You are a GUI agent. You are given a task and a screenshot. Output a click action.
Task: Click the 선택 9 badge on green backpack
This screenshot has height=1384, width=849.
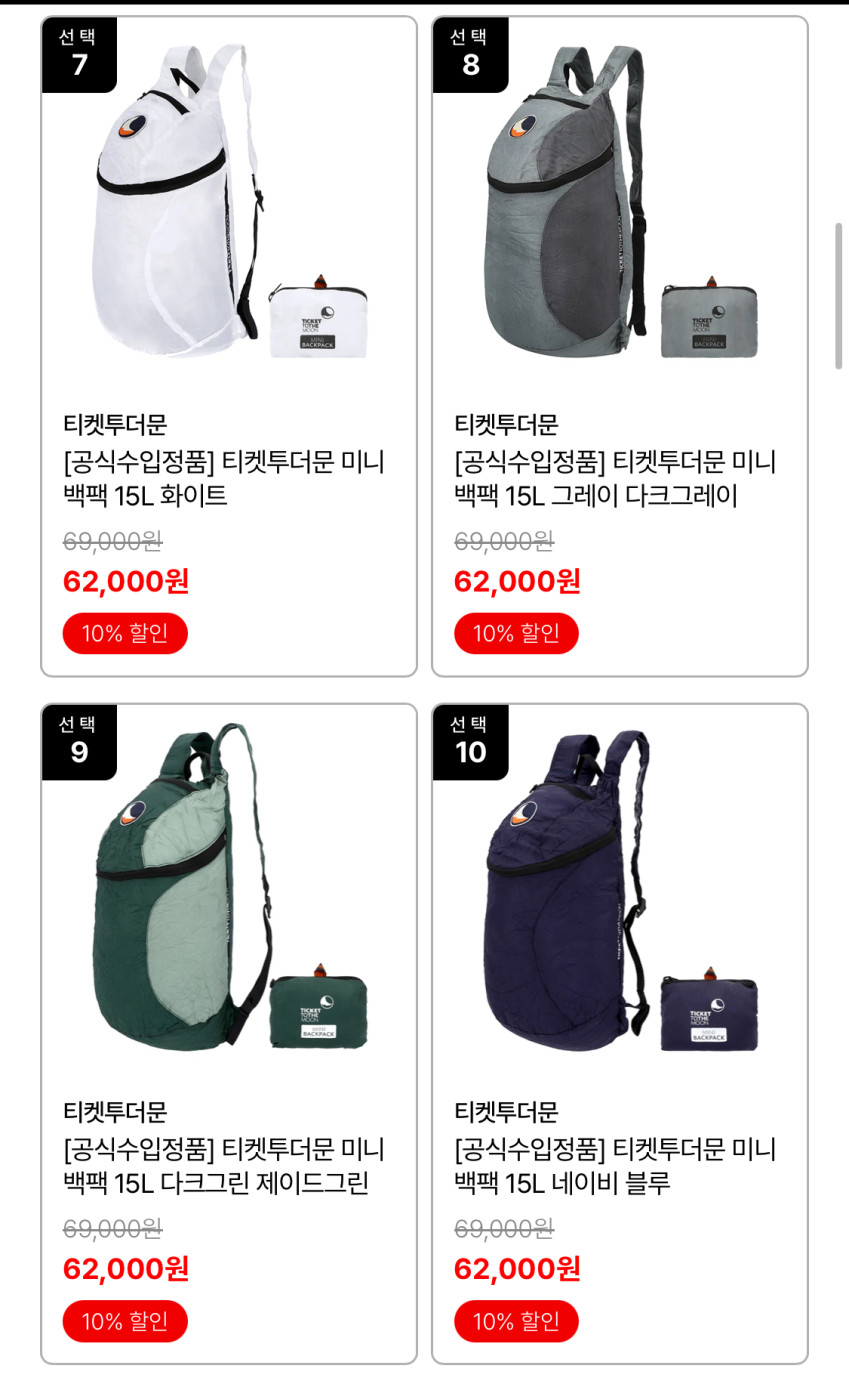(x=79, y=742)
